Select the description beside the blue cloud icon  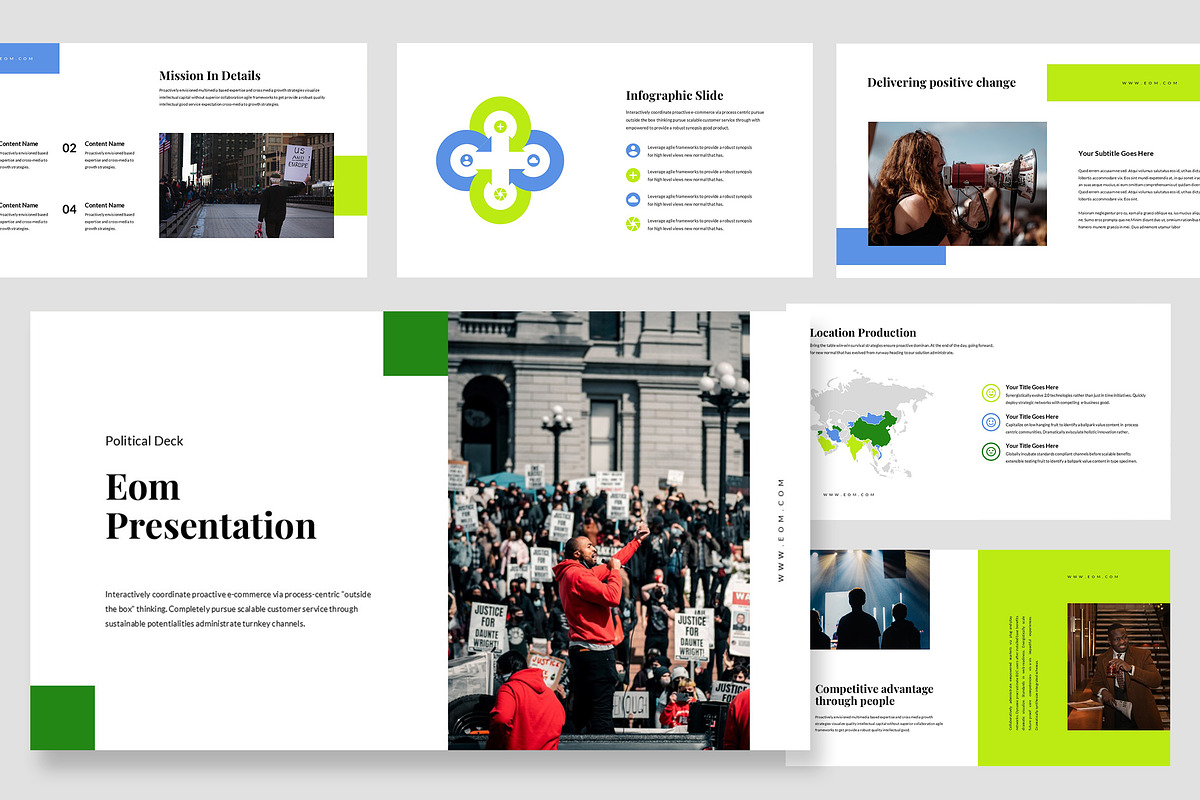(700, 199)
